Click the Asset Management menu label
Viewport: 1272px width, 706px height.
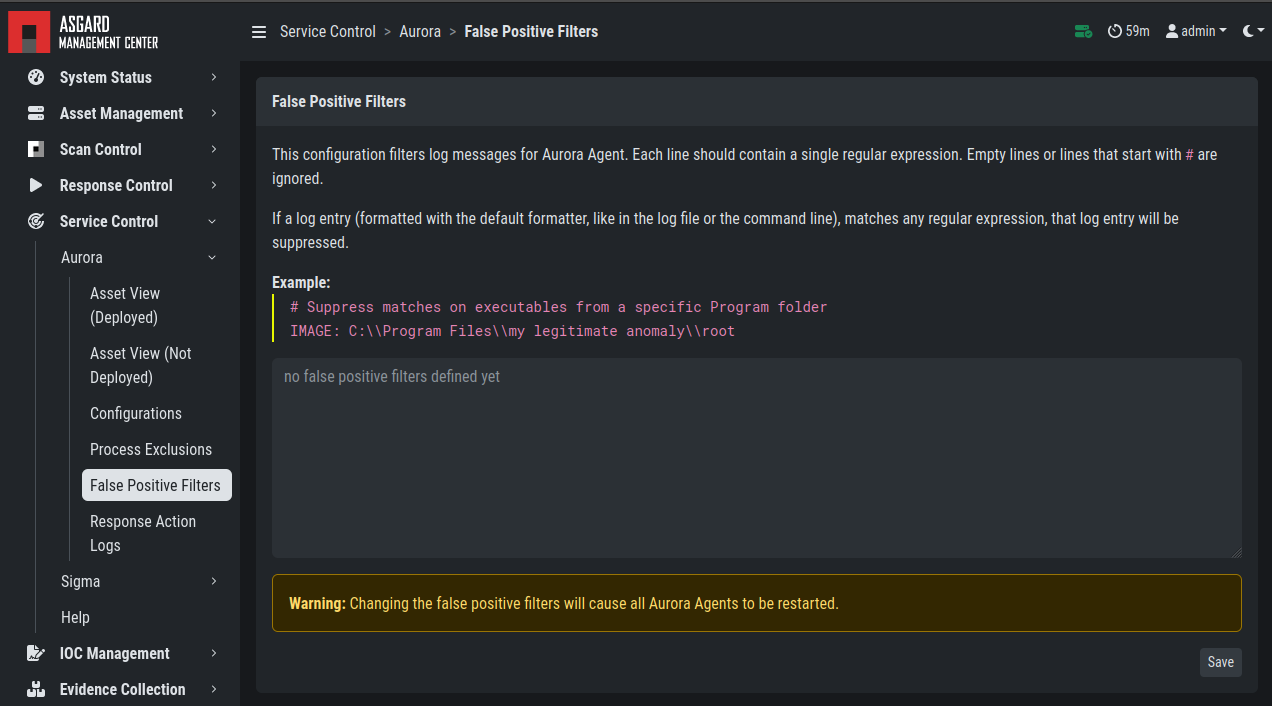click(121, 113)
